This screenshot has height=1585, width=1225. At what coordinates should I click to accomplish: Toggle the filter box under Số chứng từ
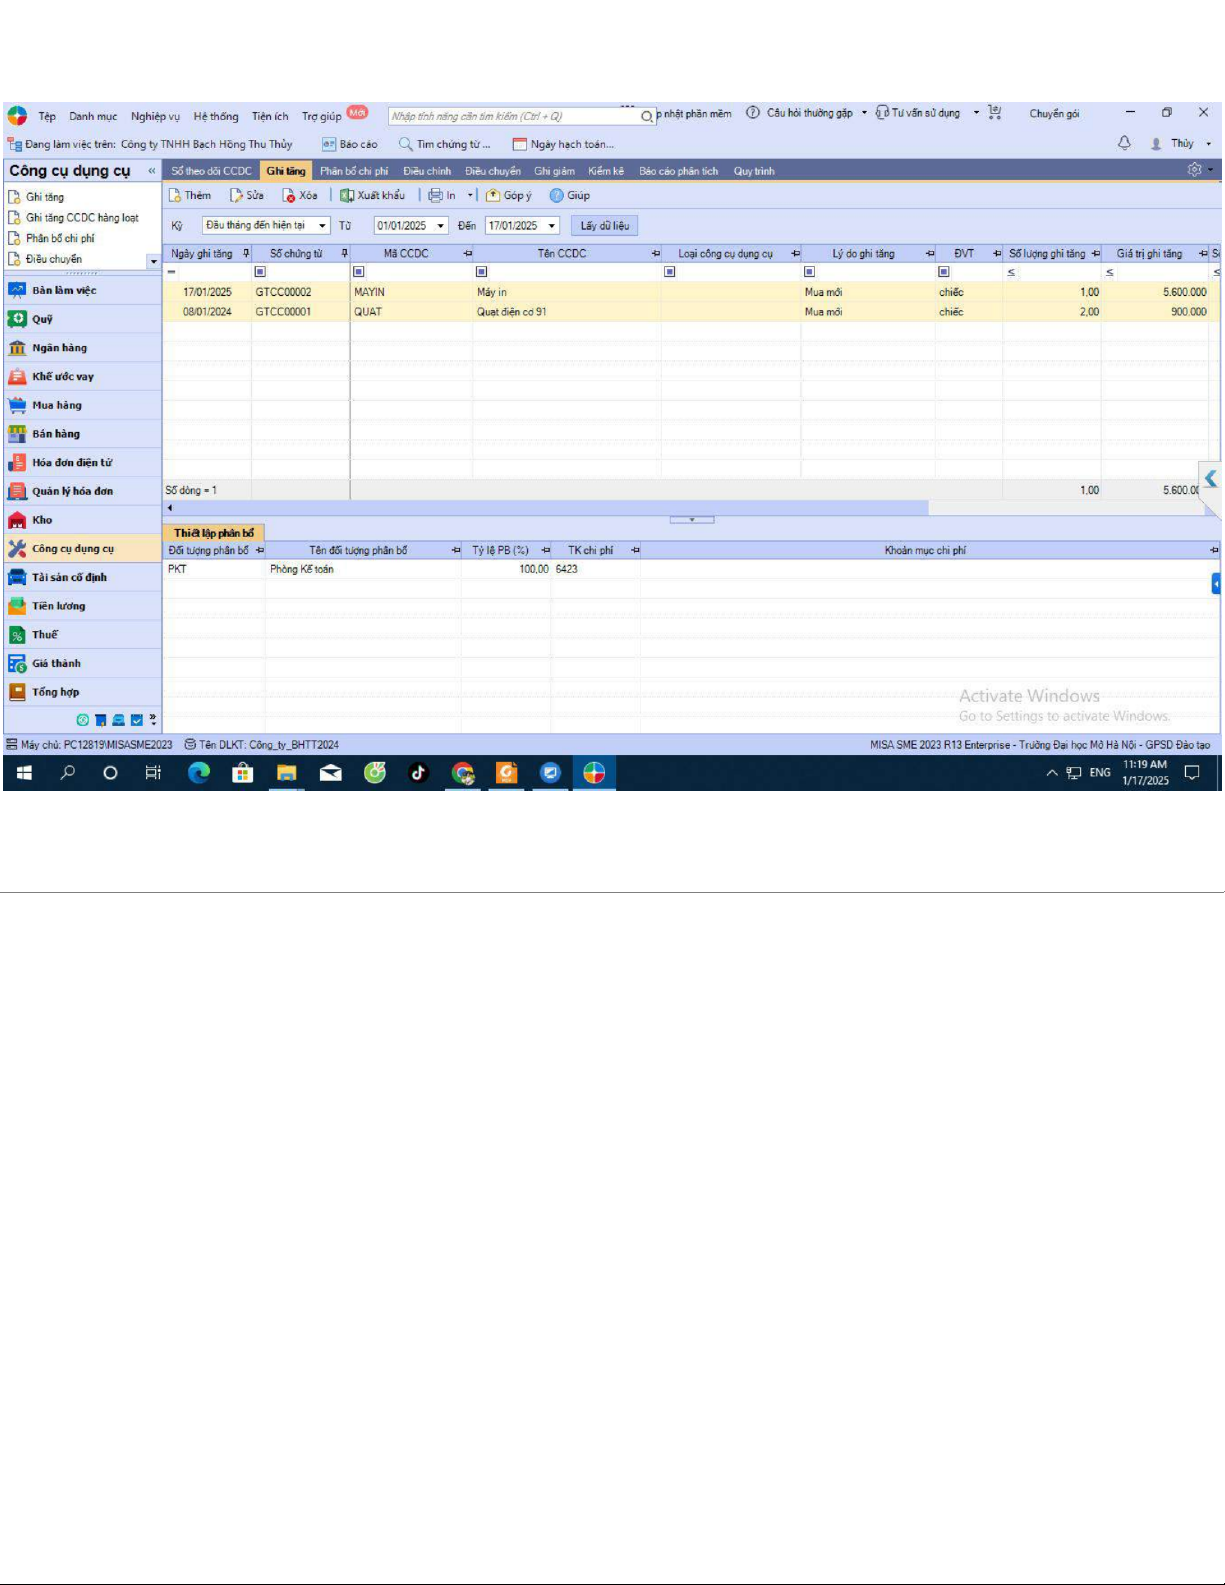tap(260, 272)
